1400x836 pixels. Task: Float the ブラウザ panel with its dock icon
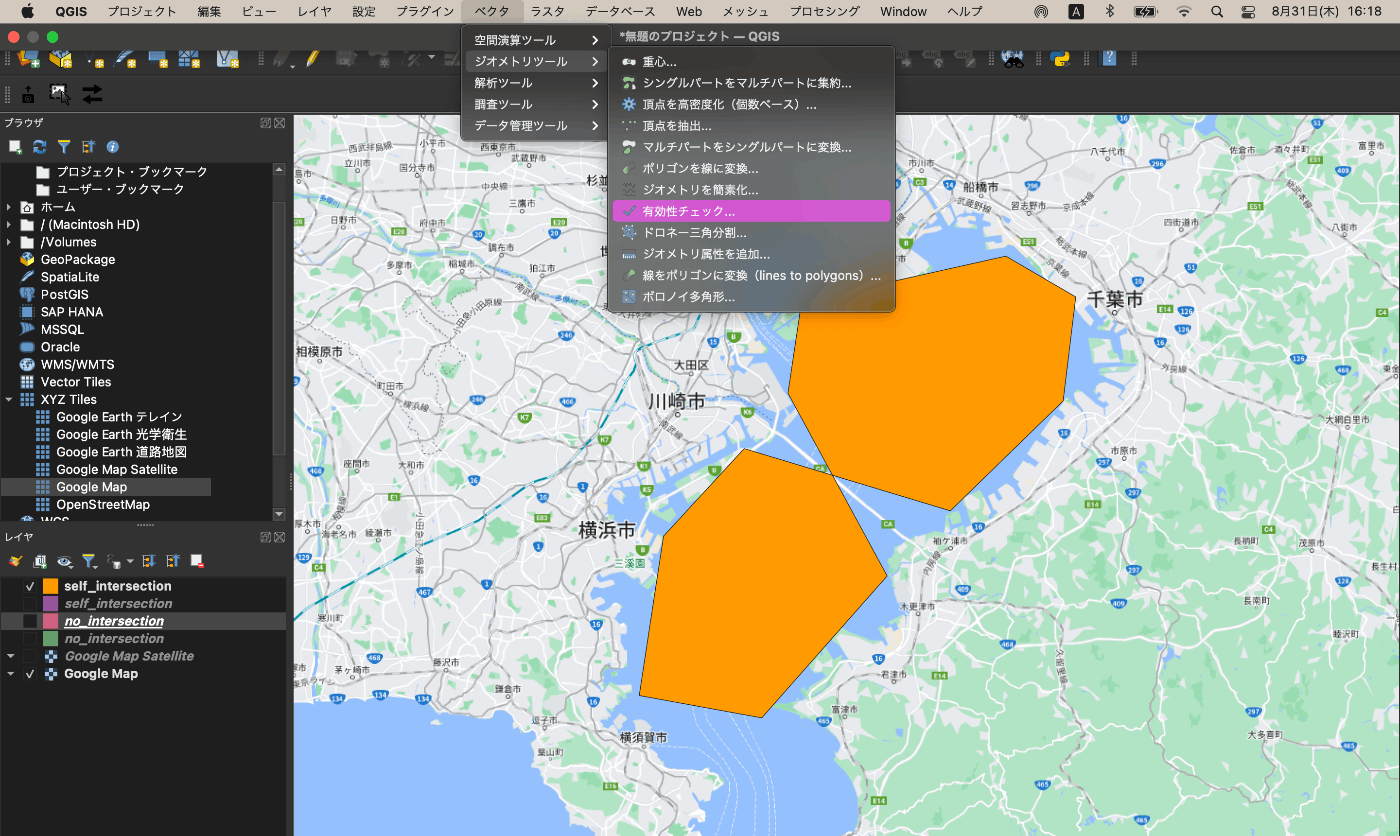[x=266, y=123]
